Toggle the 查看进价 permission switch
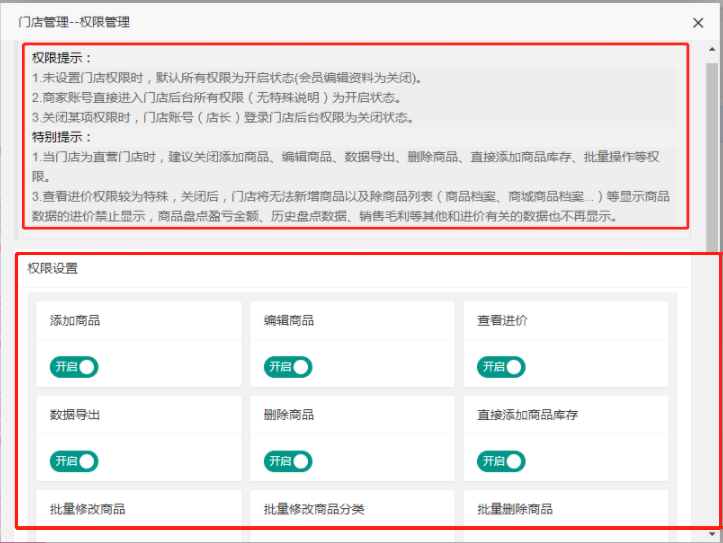The width and height of the screenshot is (723, 543). [x=501, y=367]
